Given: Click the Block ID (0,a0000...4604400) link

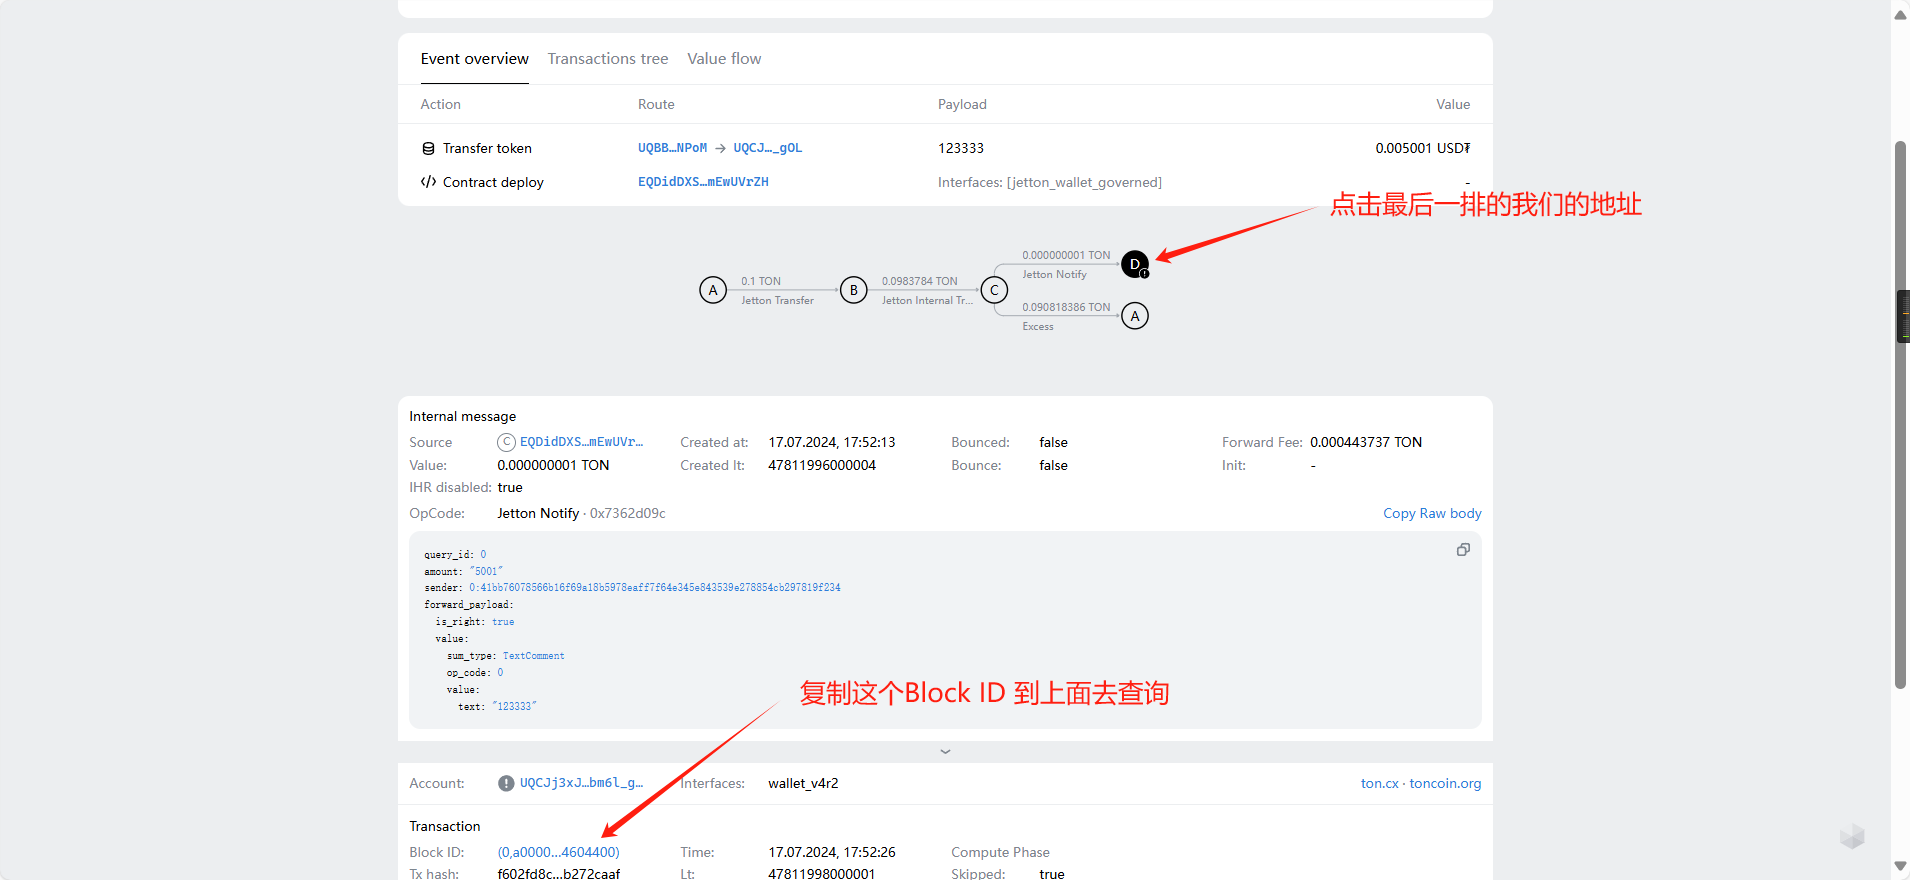Looking at the screenshot, I should 558,852.
